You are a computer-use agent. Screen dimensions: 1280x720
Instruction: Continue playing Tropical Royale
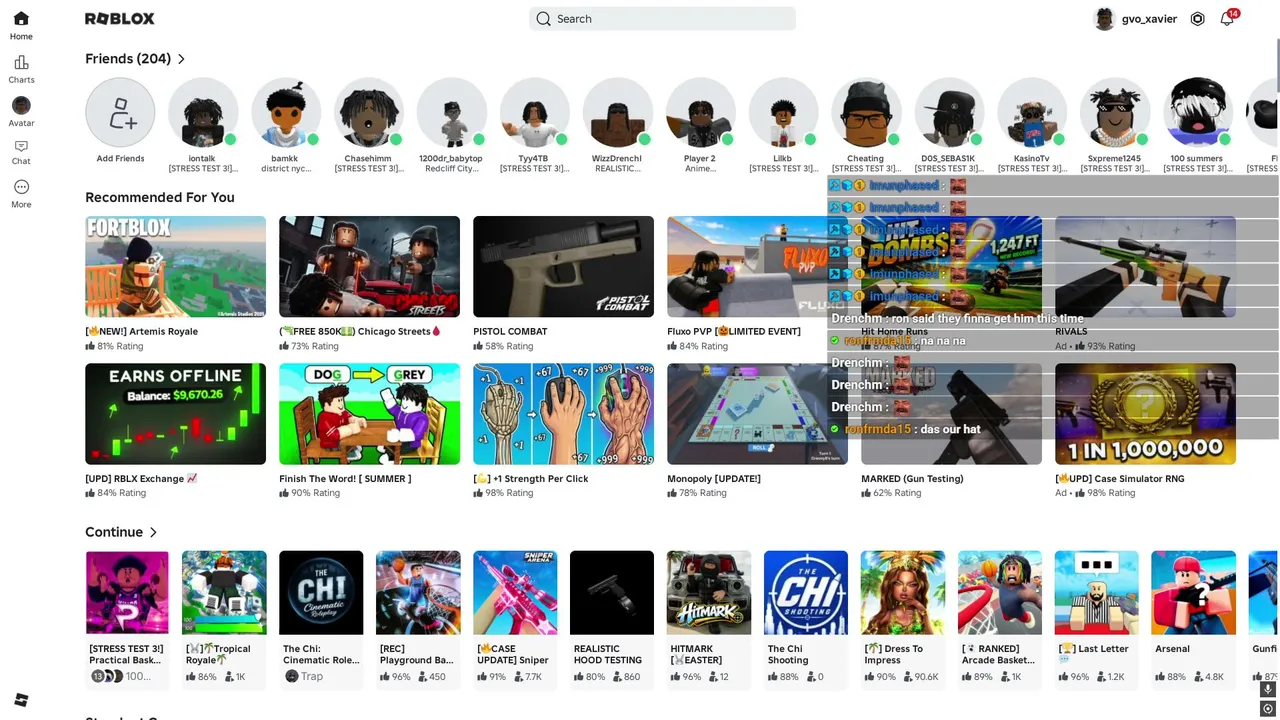224,593
